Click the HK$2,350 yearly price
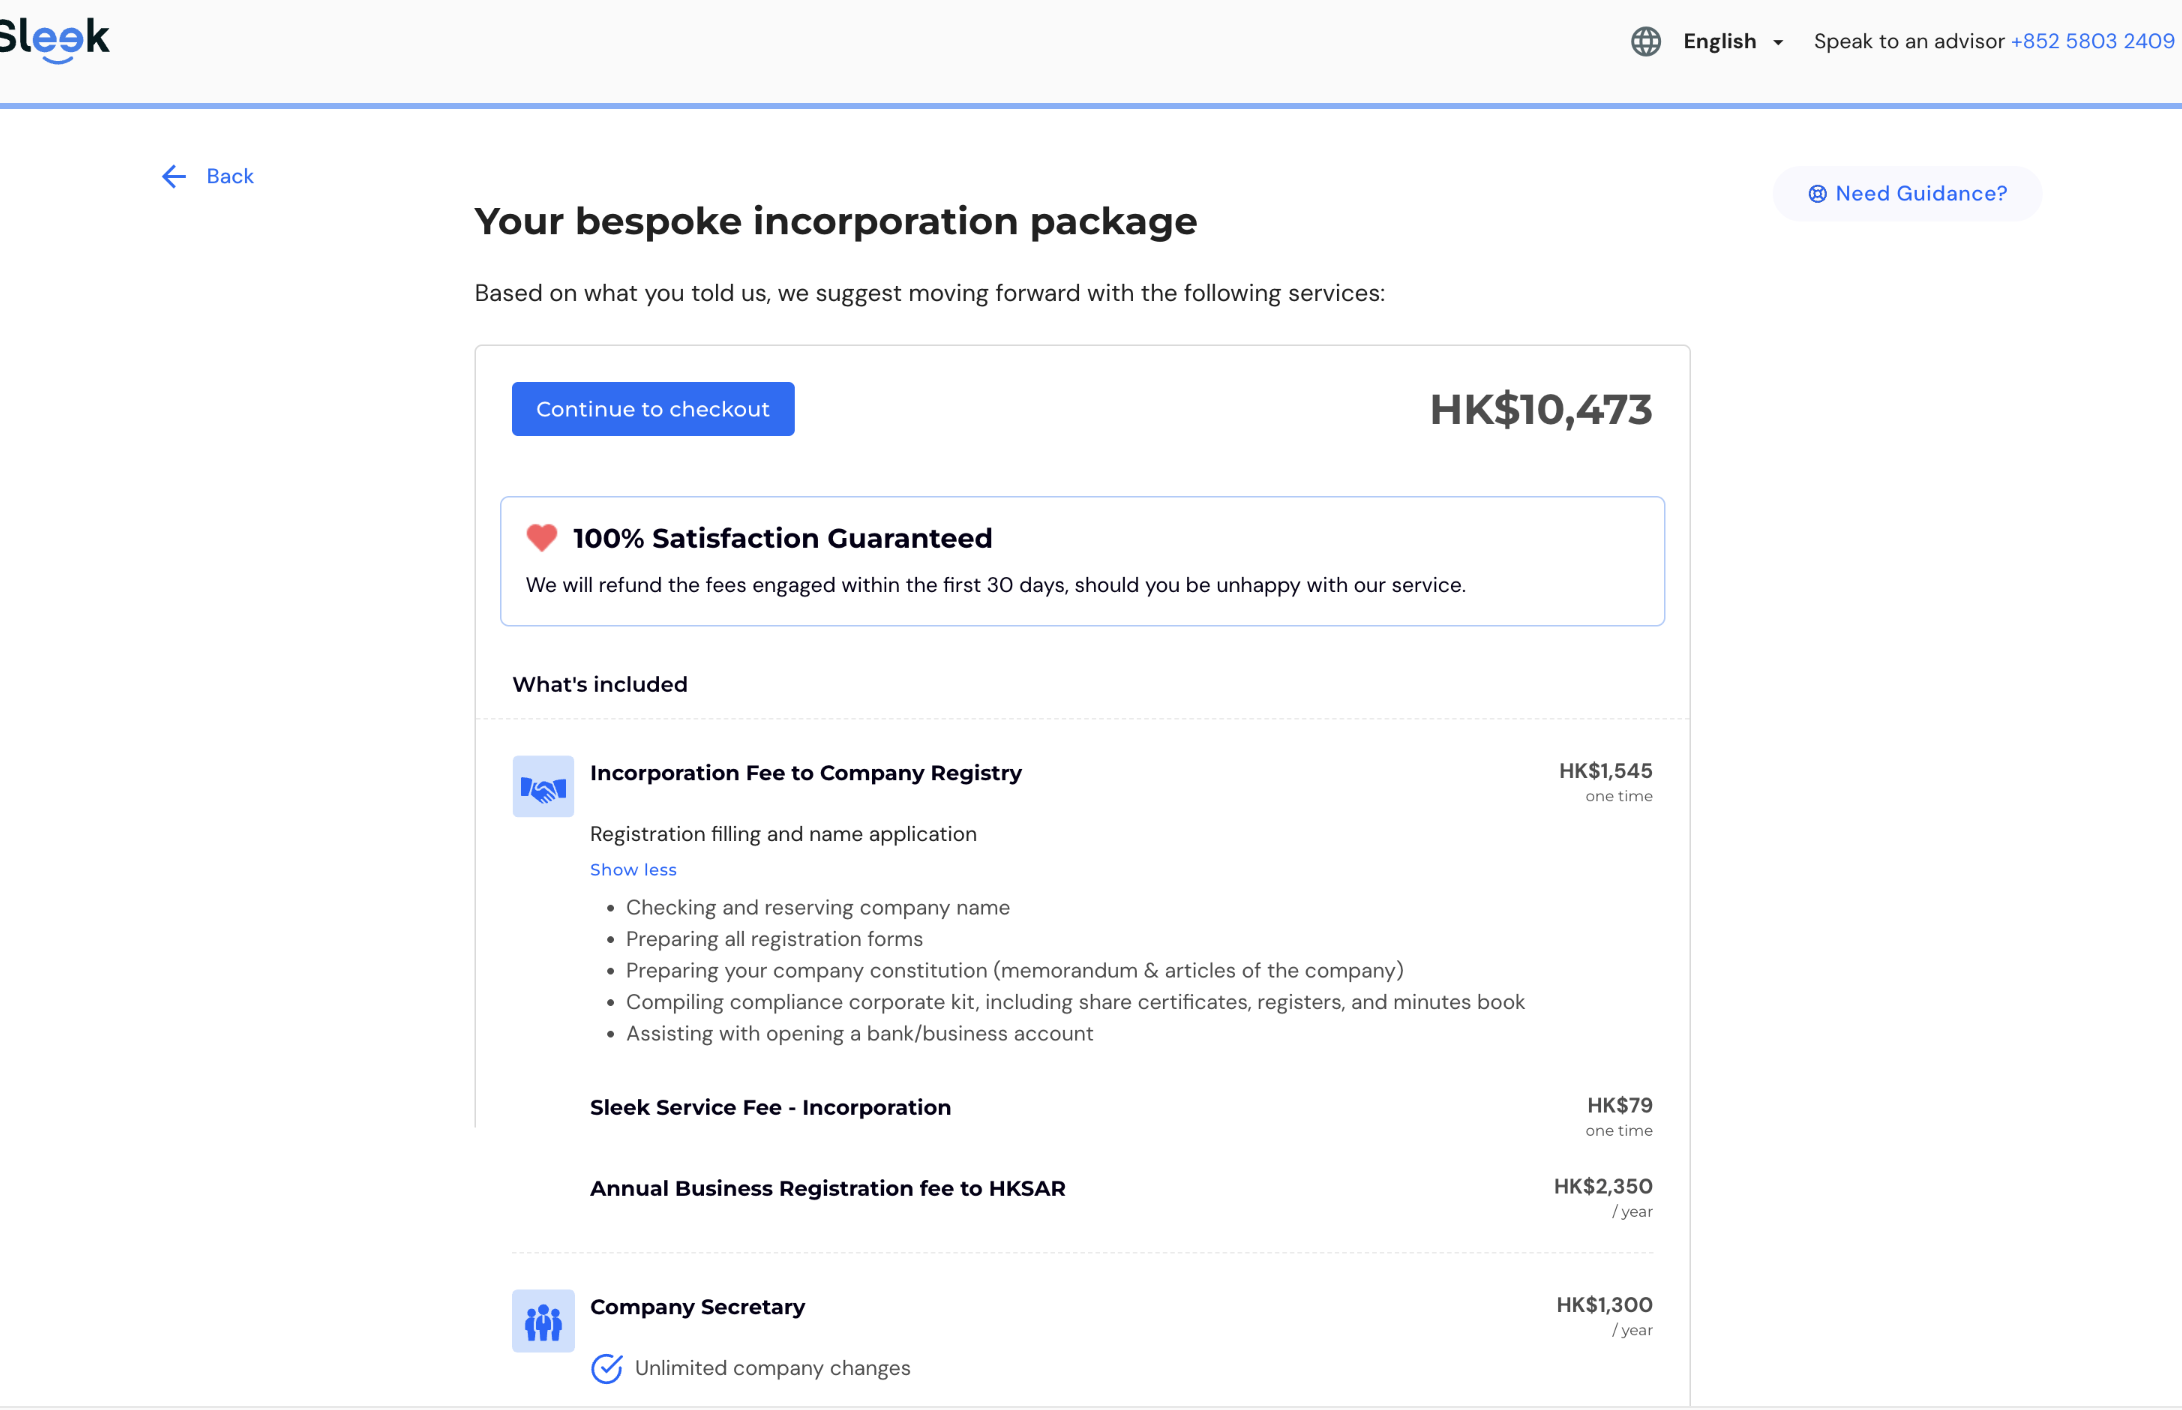The height and width of the screenshot is (1410, 2182). (1603, 1186)
